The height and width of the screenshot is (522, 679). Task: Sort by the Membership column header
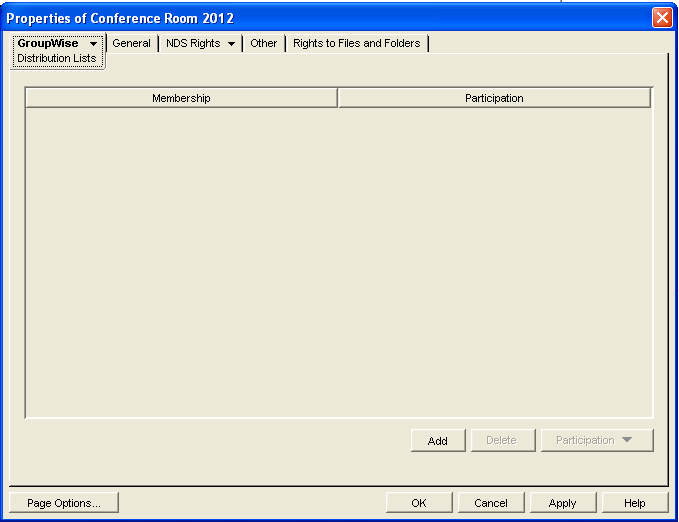pos(181,98)
